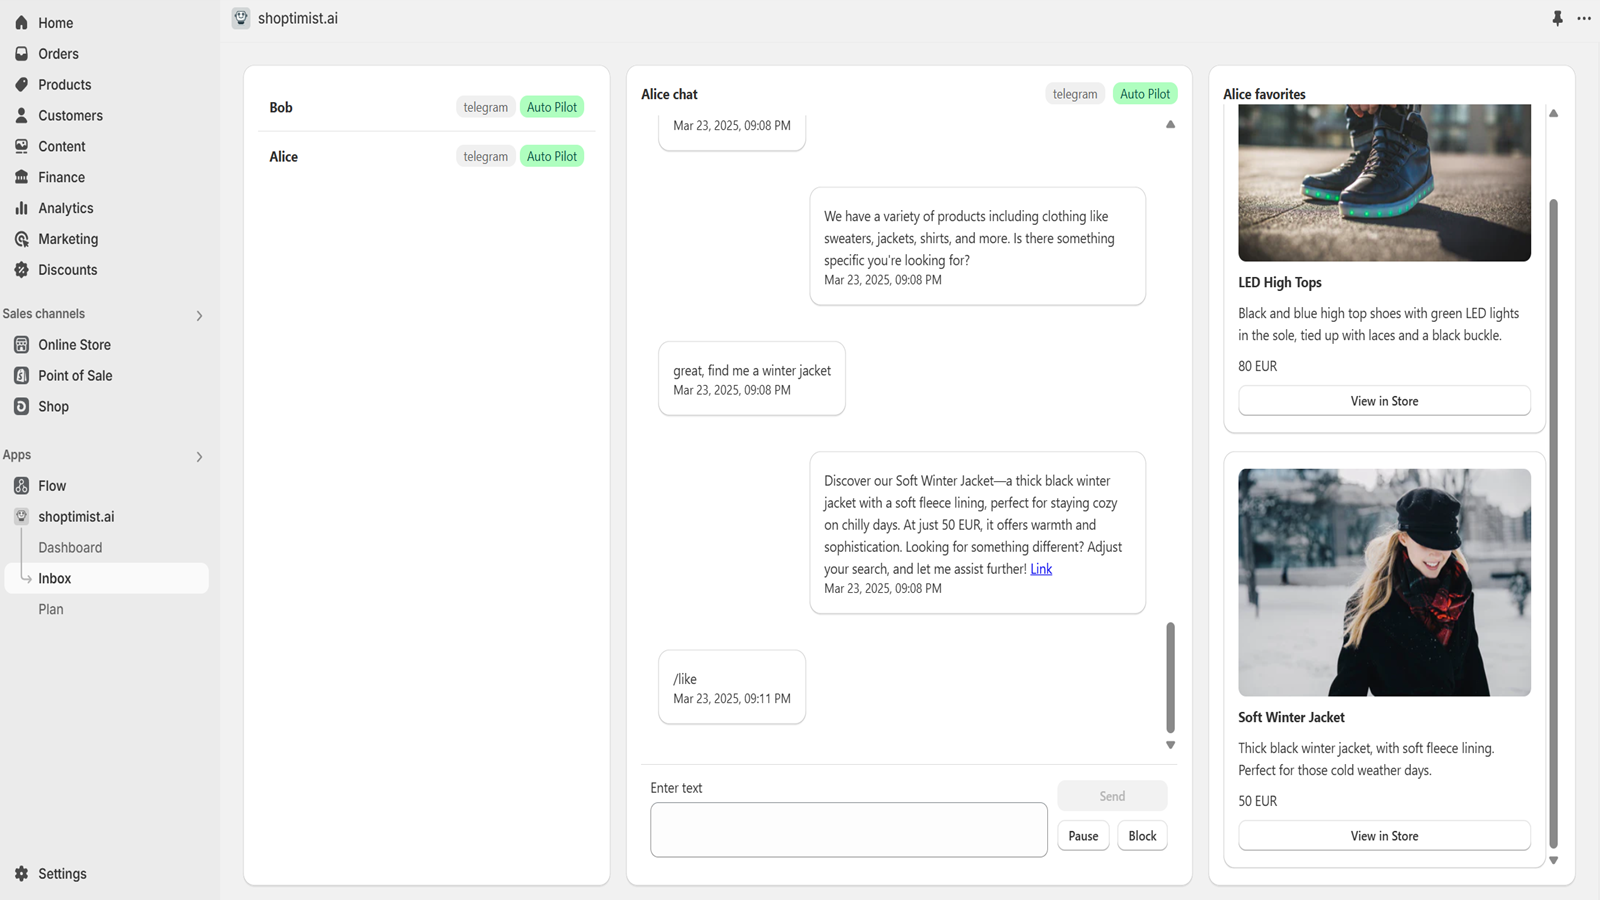This screenshot has height=900, width=1600.
Task: Click the favorites panel scrollbar thumb
Action: coord(1554,524)
